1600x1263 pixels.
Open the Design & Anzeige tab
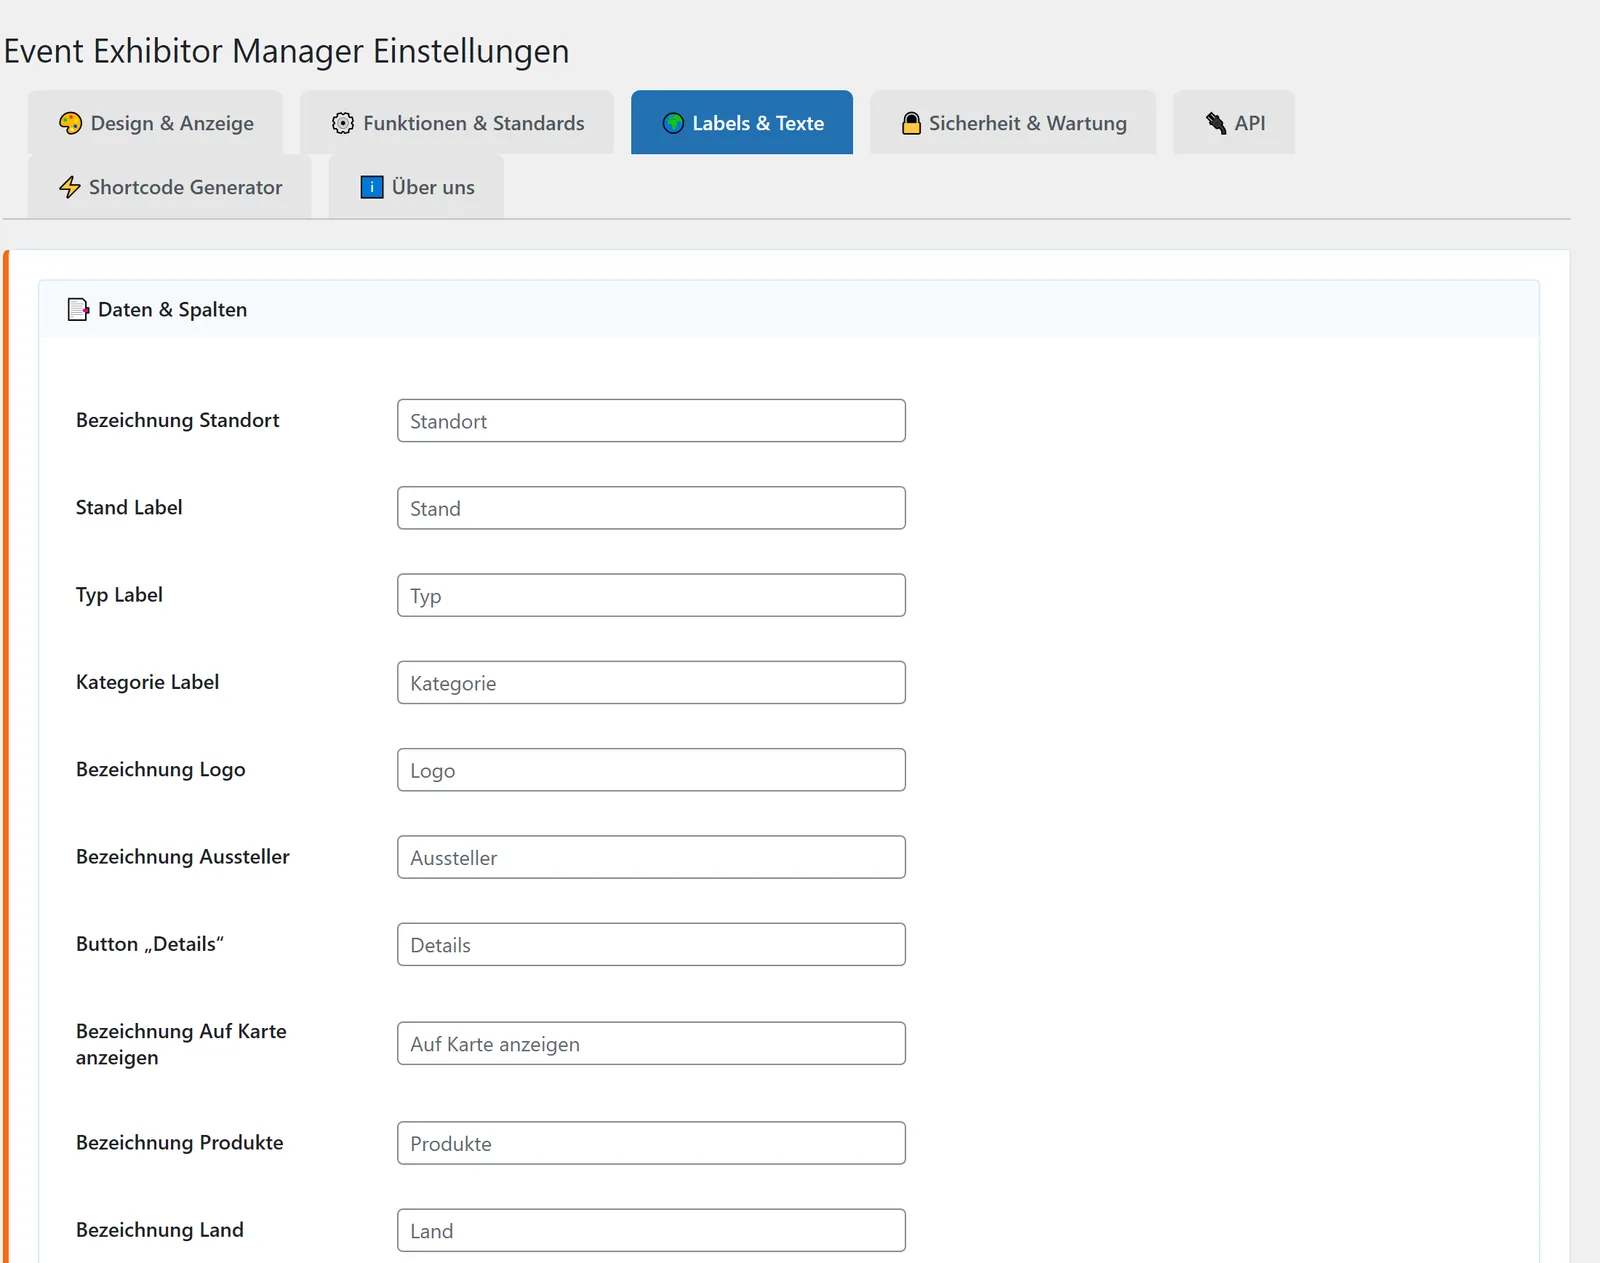[x=155, y=123]
